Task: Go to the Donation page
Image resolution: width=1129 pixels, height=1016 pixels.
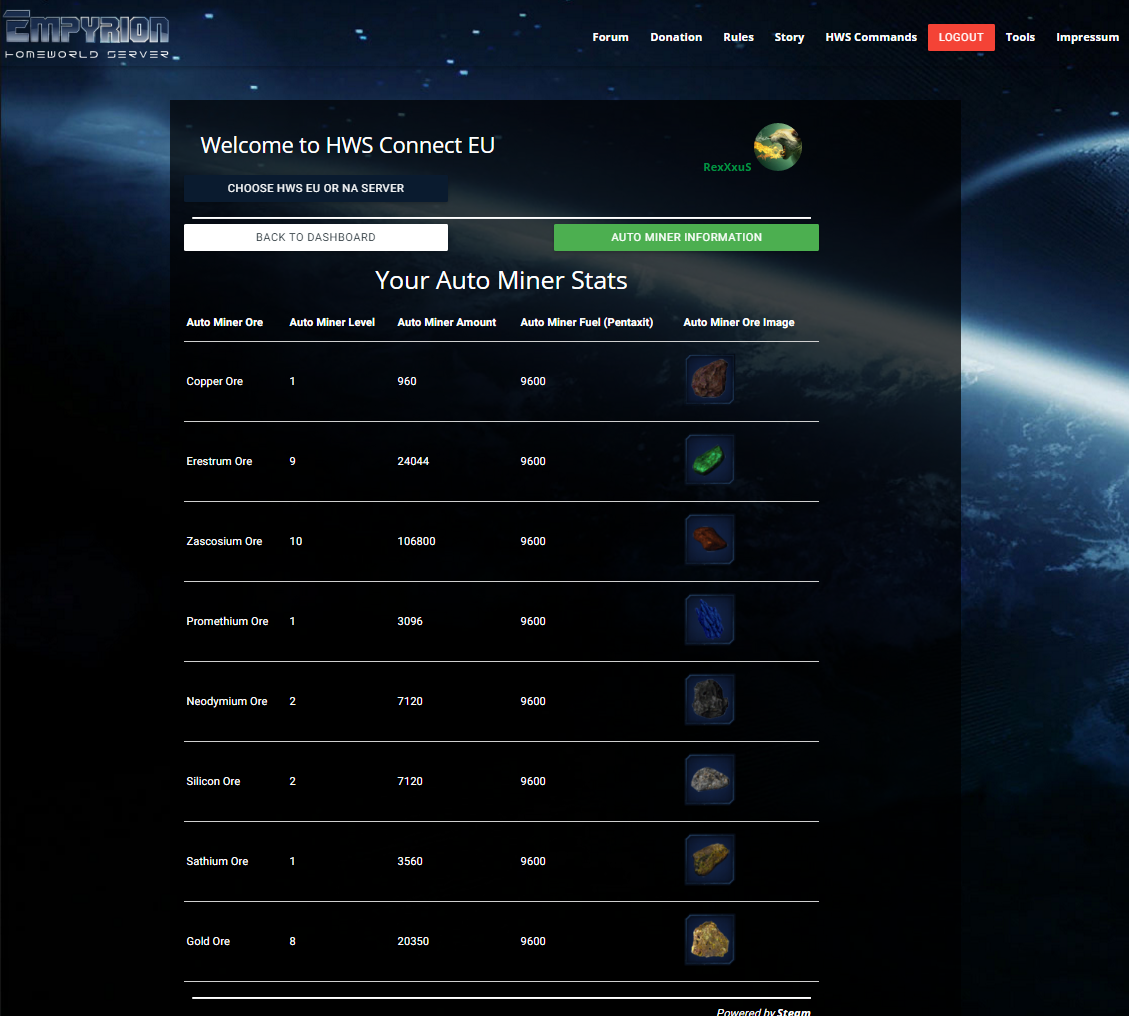Action: [x=675, y=37]
